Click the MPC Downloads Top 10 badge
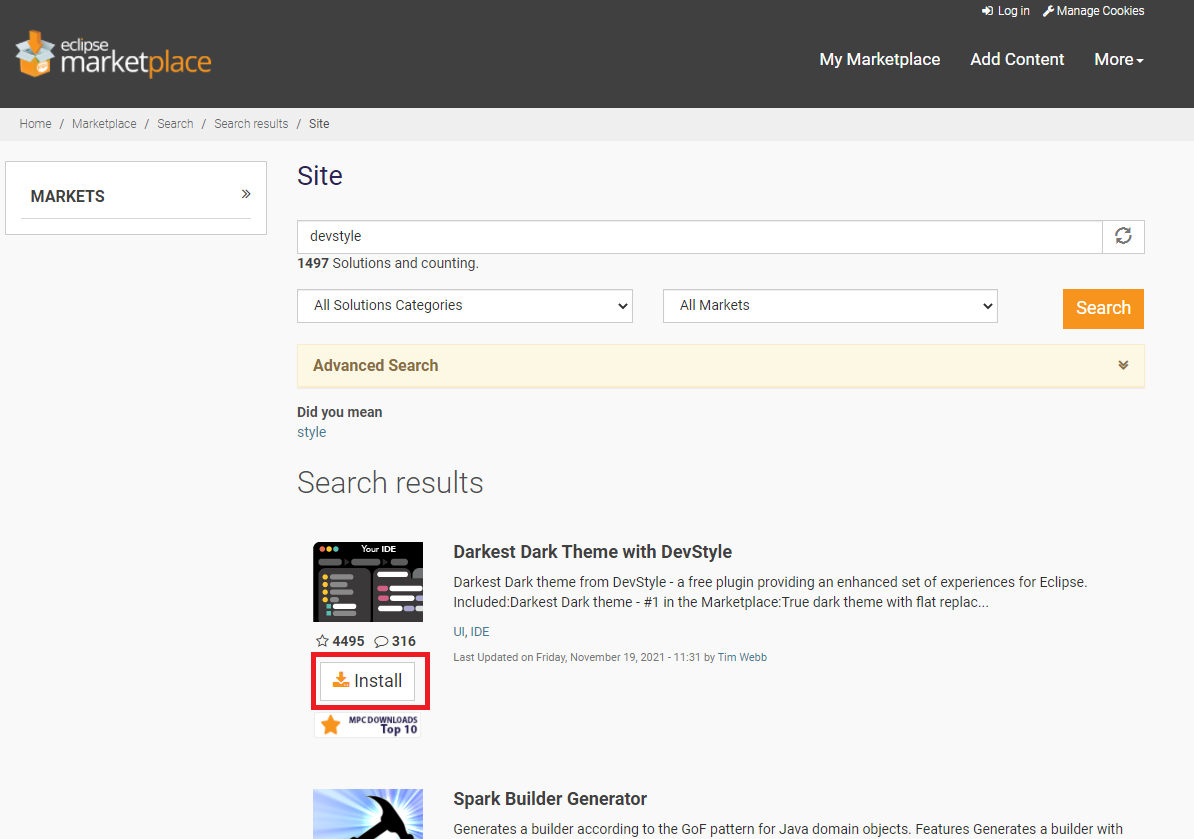 click(x=368, y=725)
